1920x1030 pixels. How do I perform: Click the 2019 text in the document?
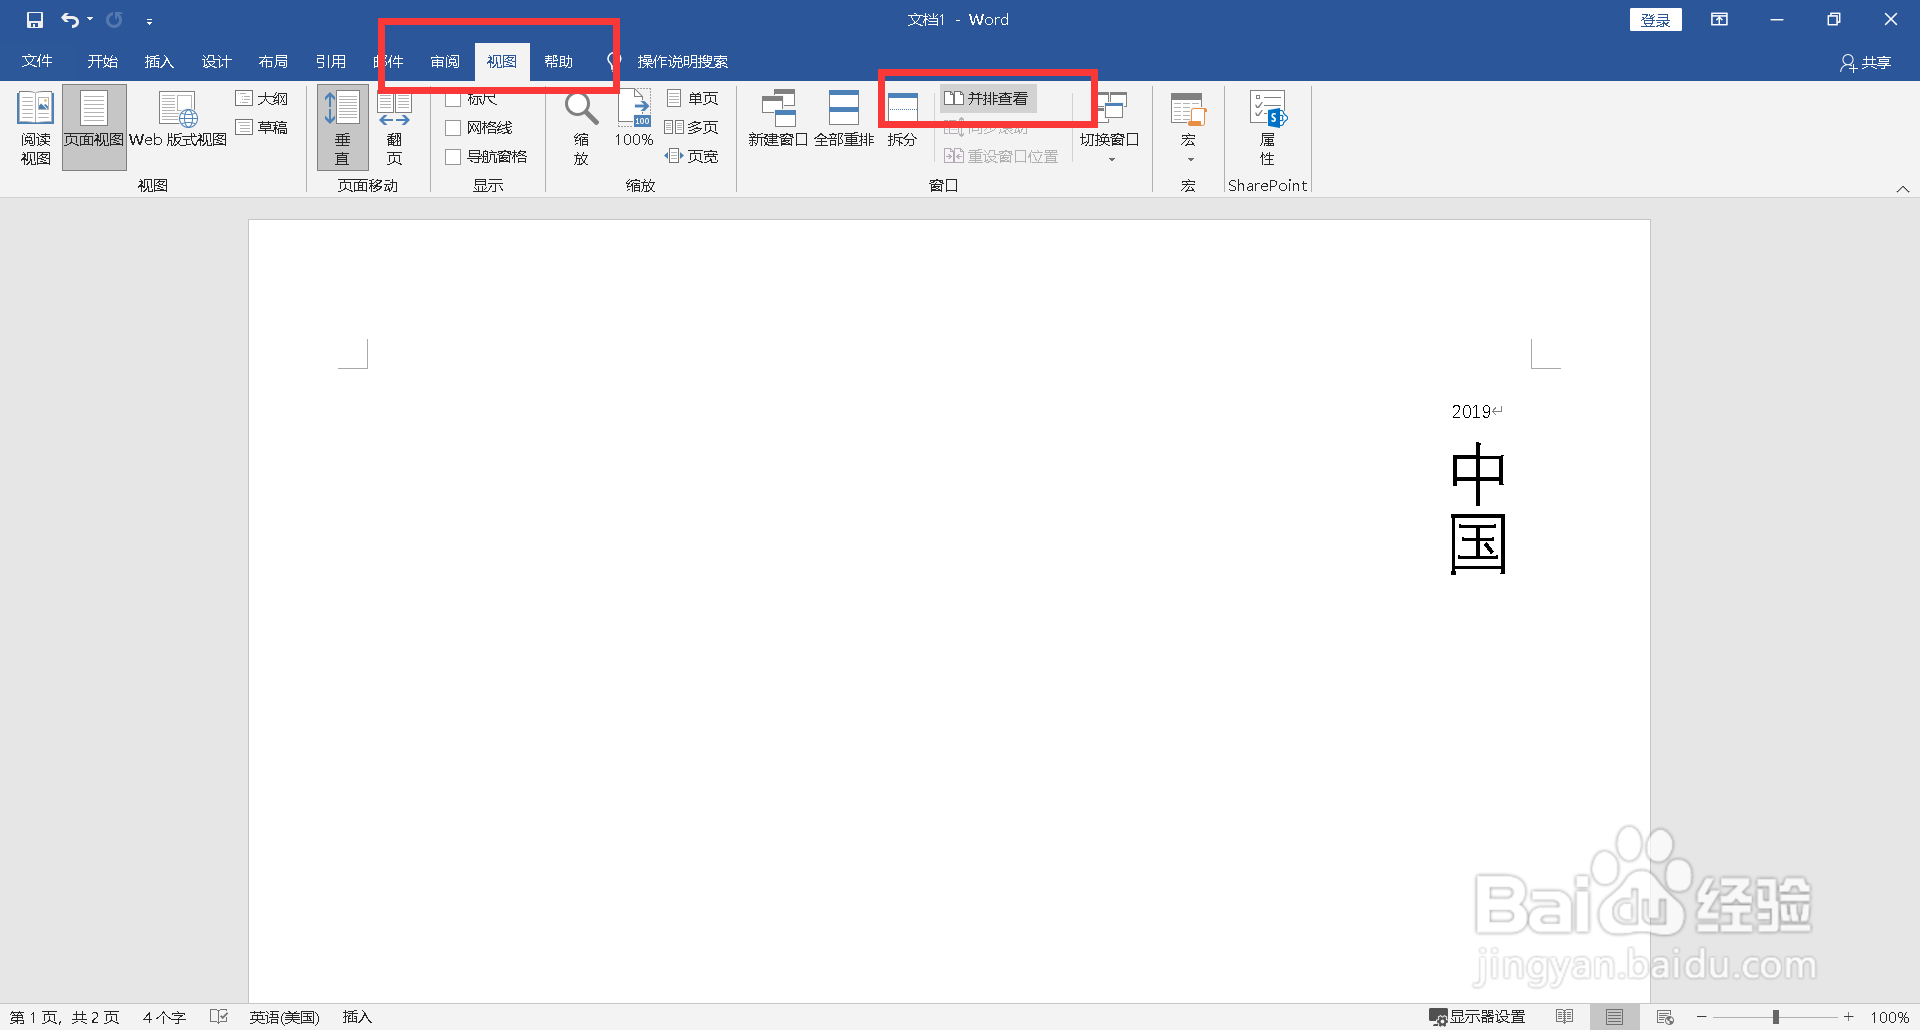[1471, 411]
